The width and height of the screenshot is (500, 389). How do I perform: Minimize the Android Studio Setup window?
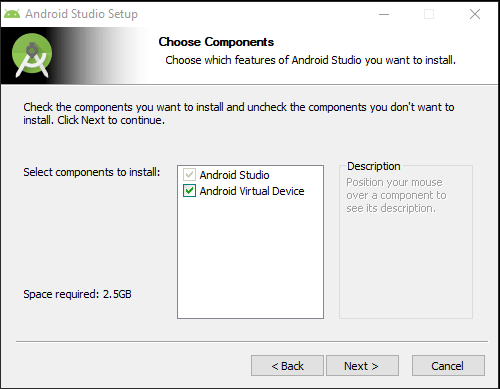[x=384, y=14]
